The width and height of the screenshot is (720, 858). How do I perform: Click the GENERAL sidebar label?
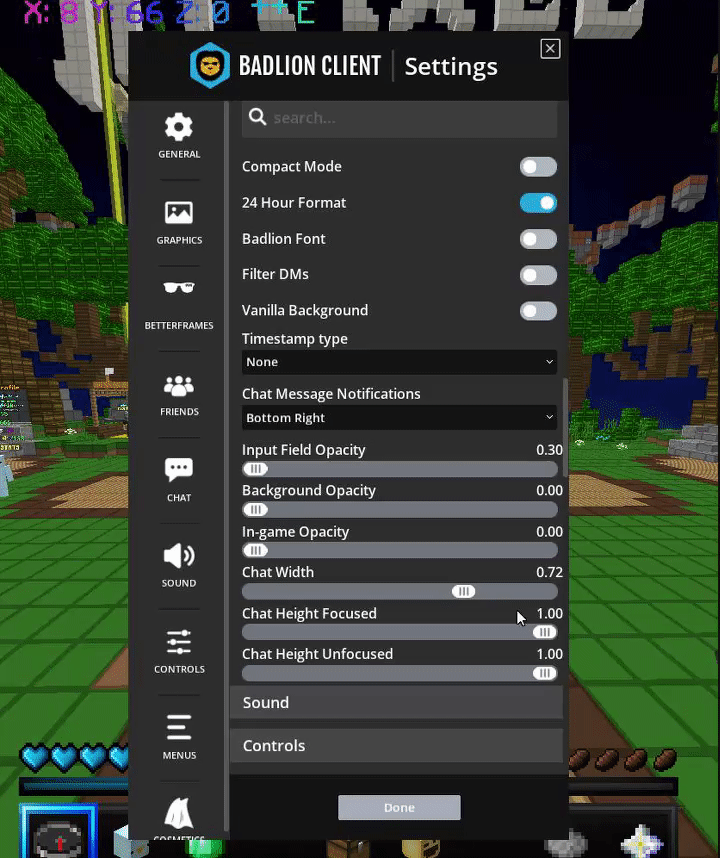click(179, 154)
